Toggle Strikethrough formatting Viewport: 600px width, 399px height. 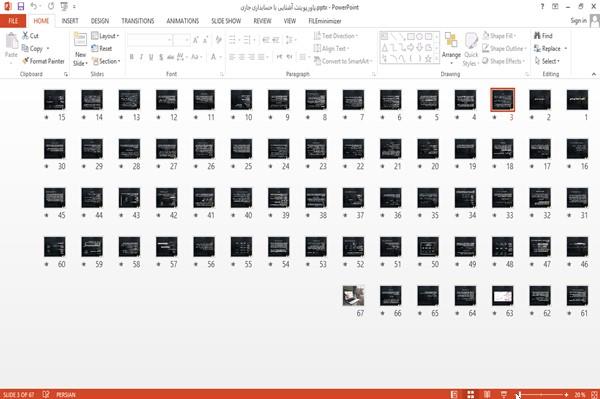[170, 57]
